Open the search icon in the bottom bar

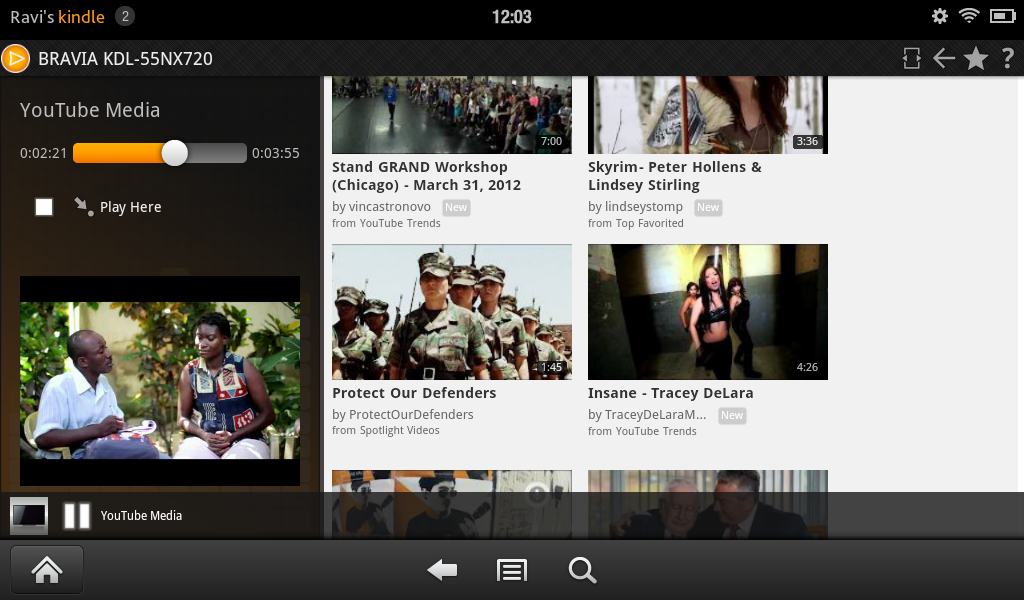[581, 570]
